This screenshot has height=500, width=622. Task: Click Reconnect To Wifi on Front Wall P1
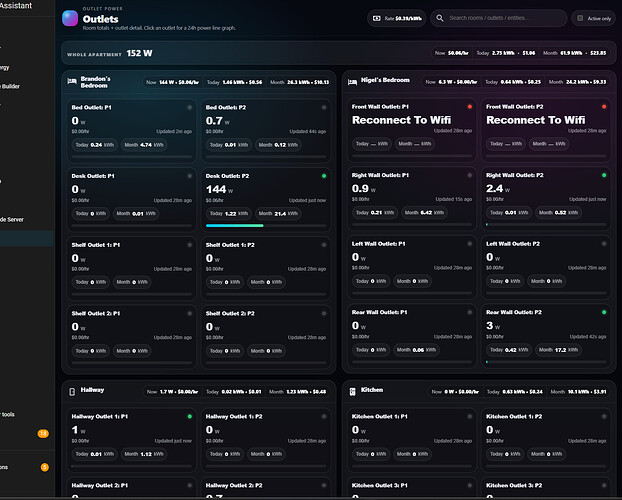(401, 120)
